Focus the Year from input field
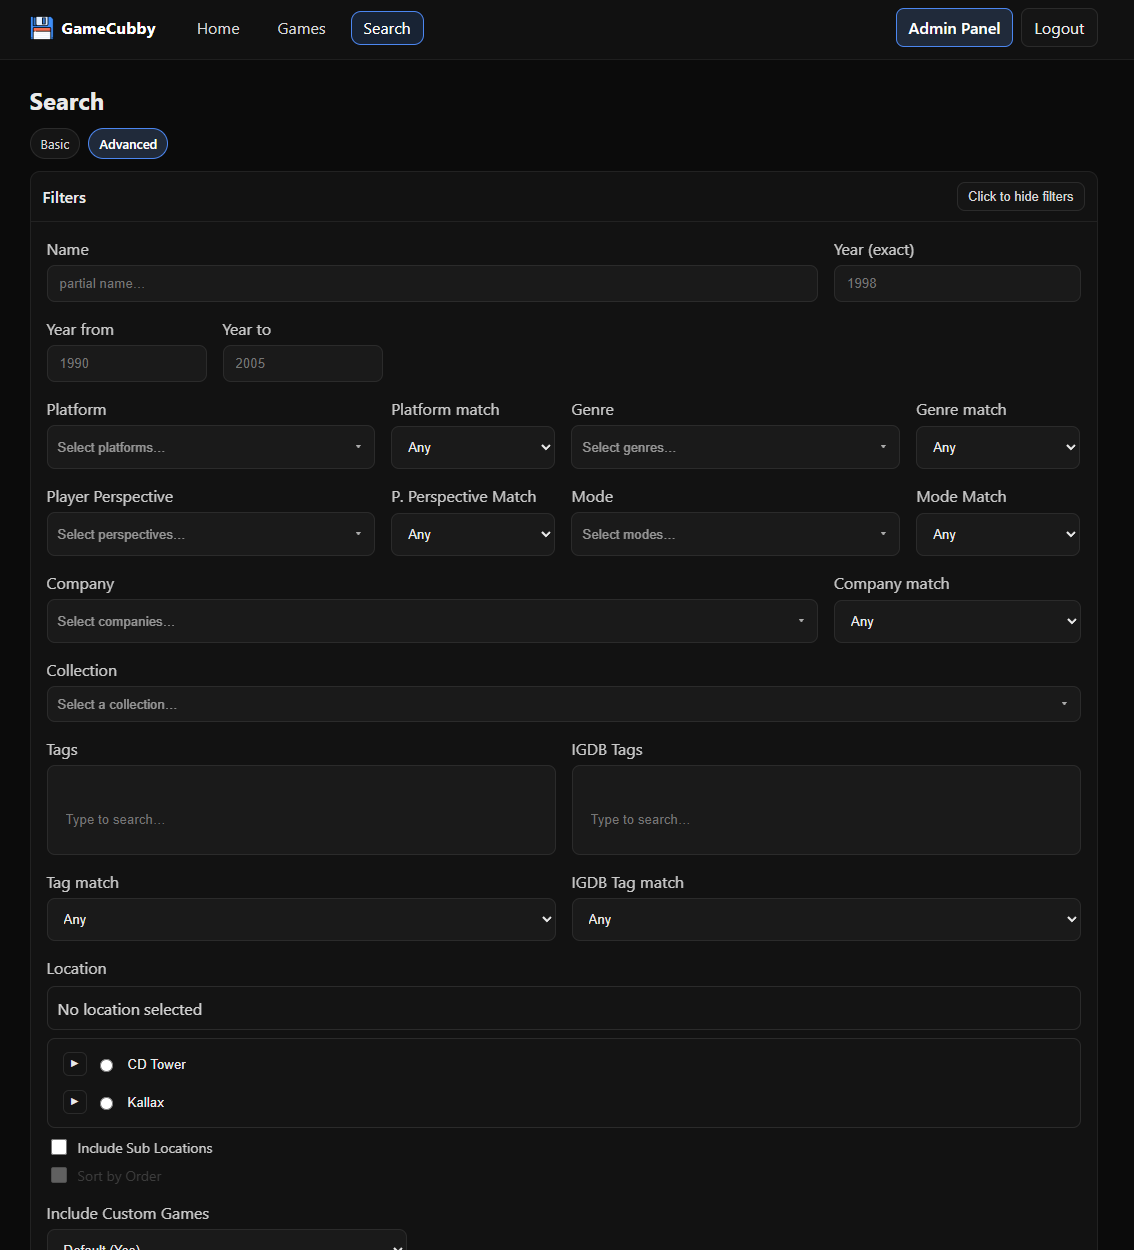Image resolution: width=1134 pixels, height=1250 pixels. click(x=127, y=363)
